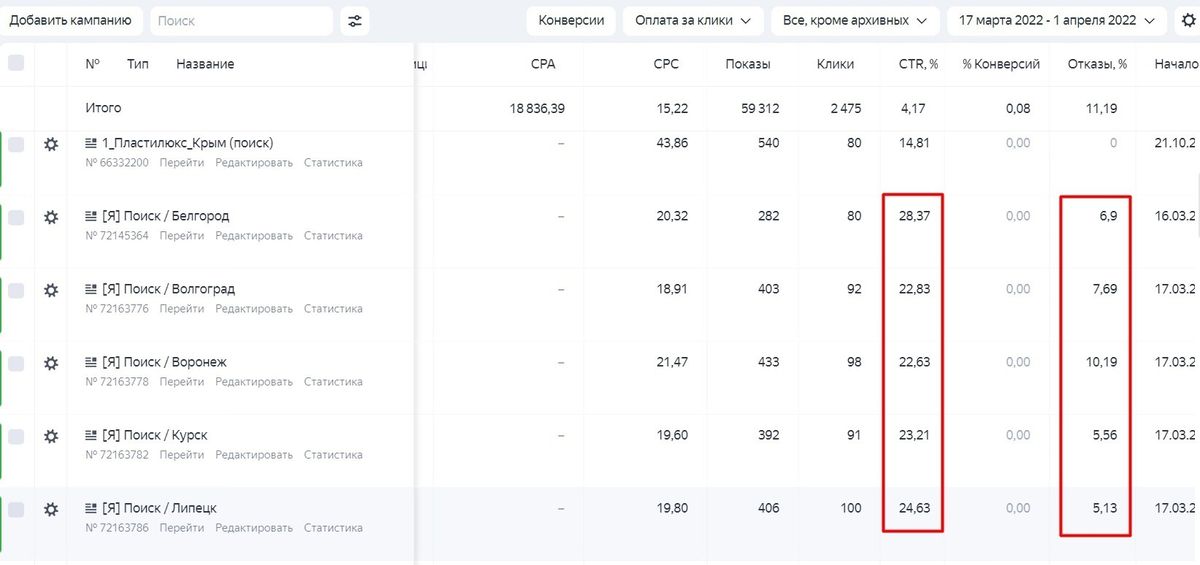Screen dimensions: 1200x565
Task: Click Перейти under Поиск / Воронеж
Action: tap(181, 382)
